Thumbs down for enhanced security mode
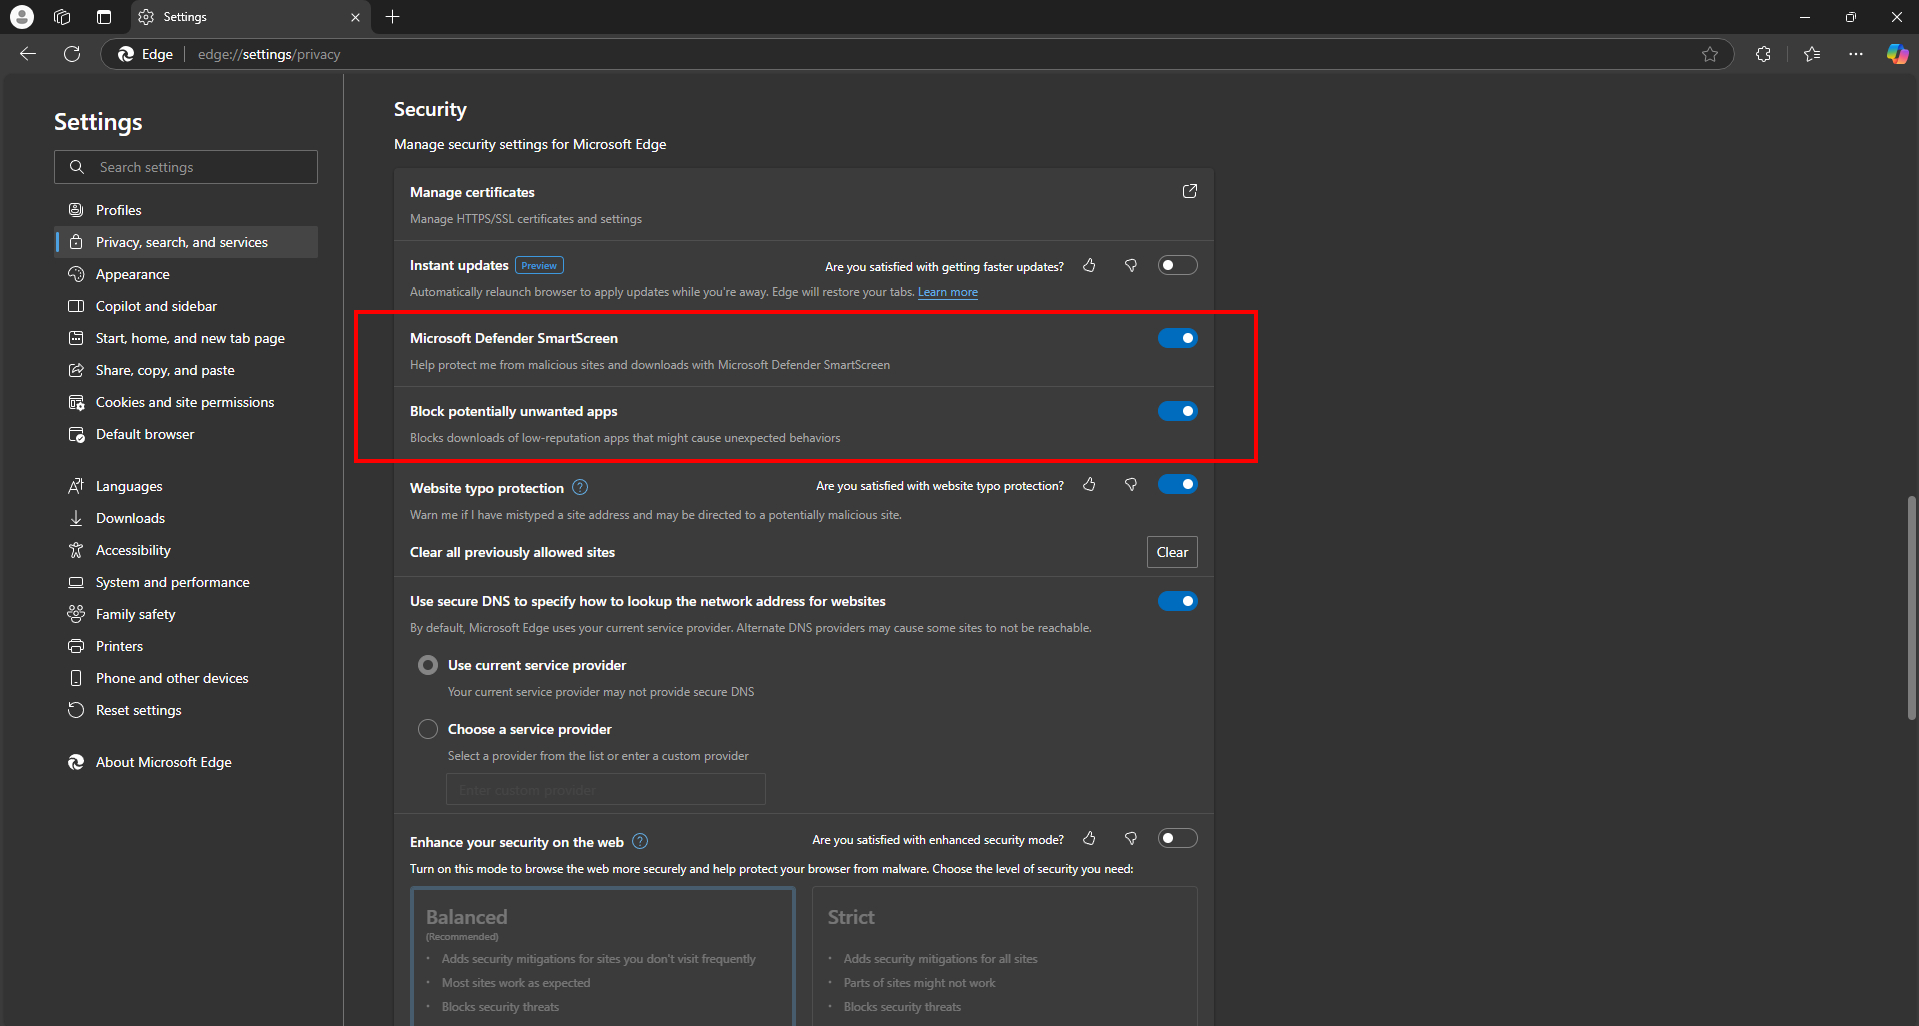 pyautogui.click(x=1131, y=838)
